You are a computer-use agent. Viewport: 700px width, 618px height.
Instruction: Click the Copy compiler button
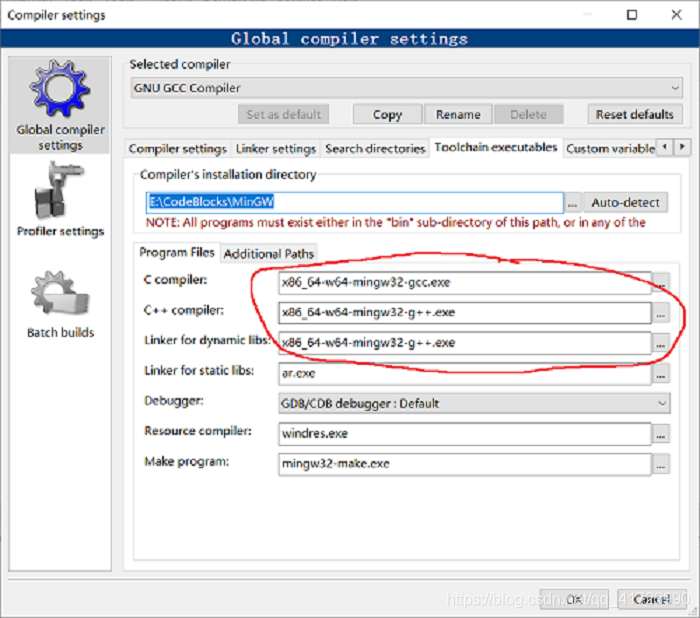(x=387, y=114)
